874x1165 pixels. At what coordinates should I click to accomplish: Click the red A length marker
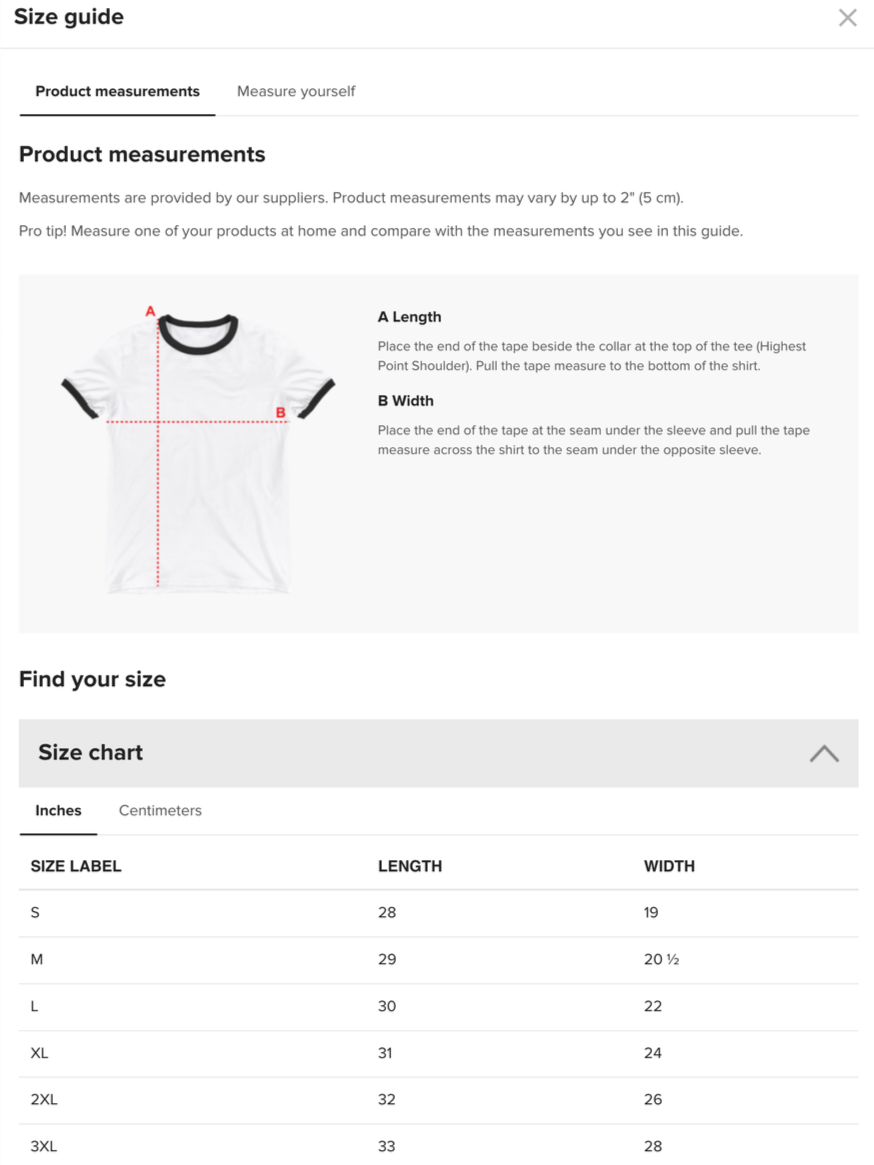point(150,311)
